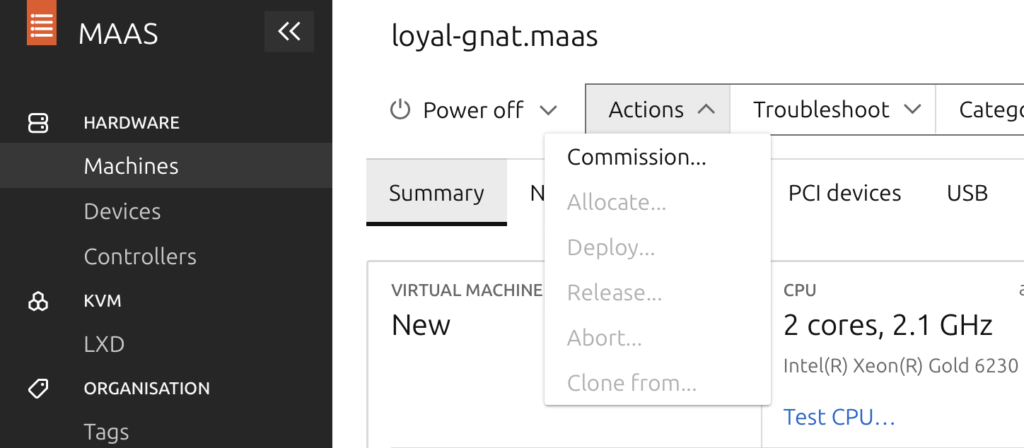
Task: Switch to the PCI devices tab
Action: [x=844, y=193]
